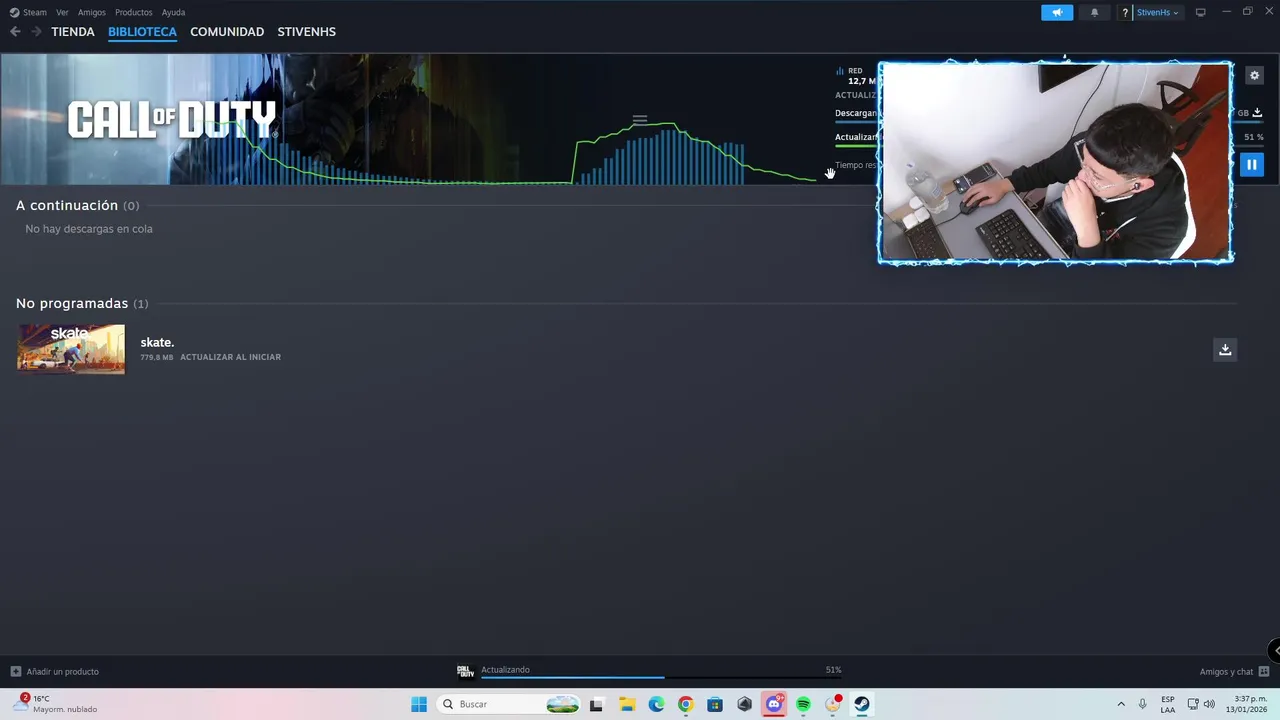
Task: Launch Microsoft Edge from taskbar
Action: (656, 704)
